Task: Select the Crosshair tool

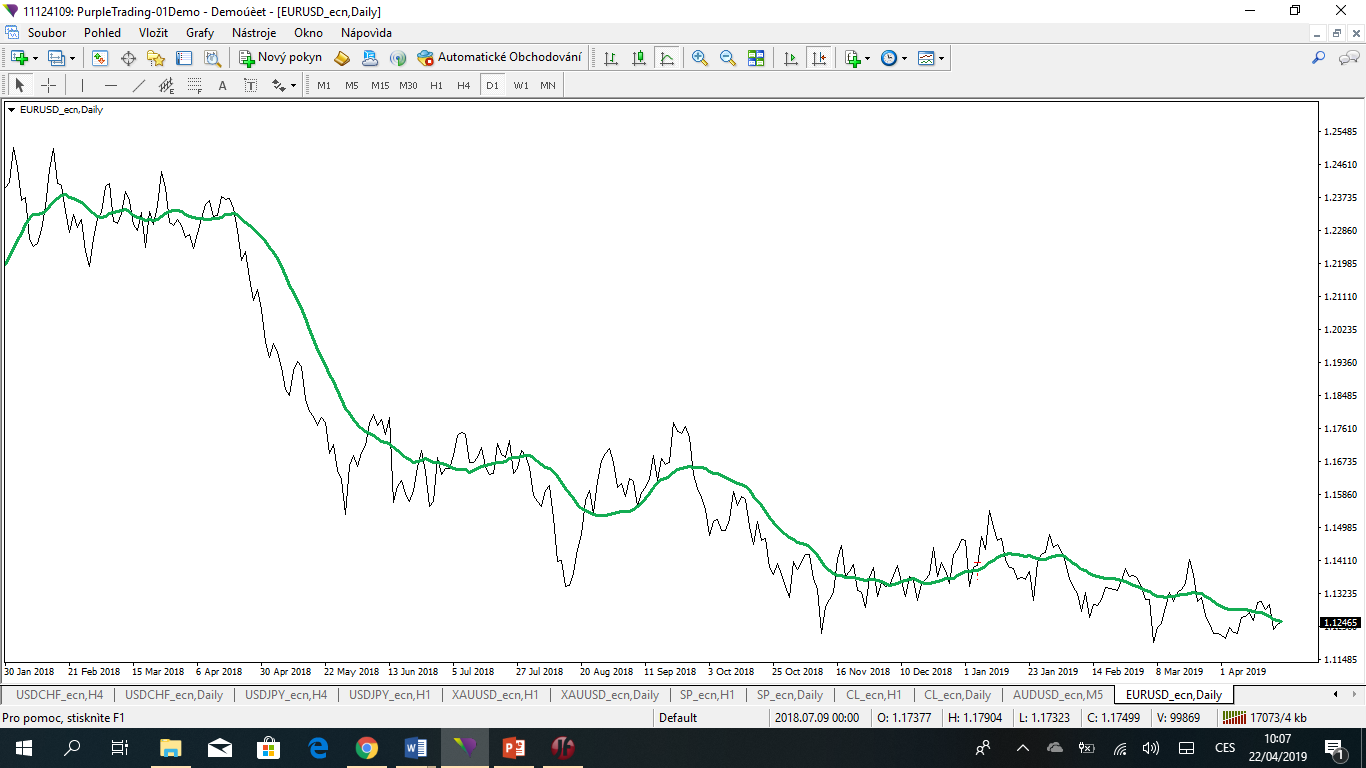Action: click(49, 85)
